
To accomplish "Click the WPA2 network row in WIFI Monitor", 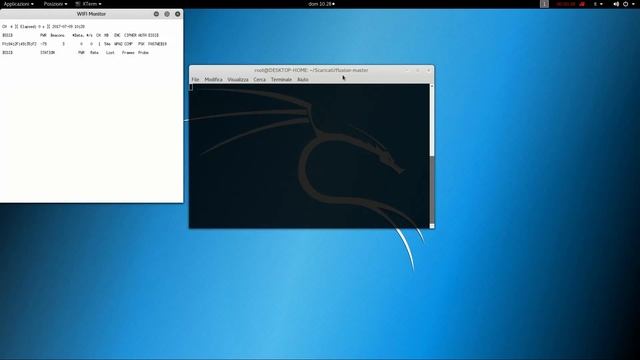I will (x=84, y=44).
